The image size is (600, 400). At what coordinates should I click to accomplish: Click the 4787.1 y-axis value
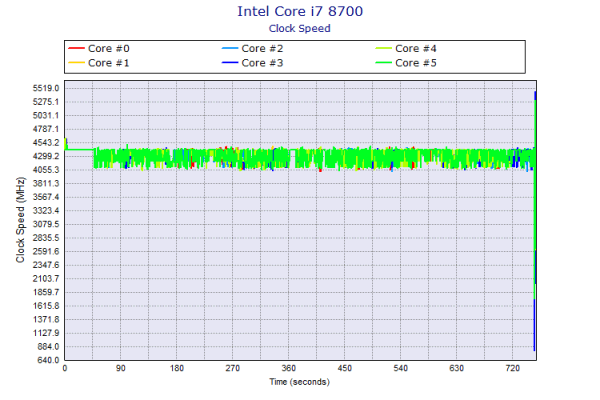click(x=46, y=129)
